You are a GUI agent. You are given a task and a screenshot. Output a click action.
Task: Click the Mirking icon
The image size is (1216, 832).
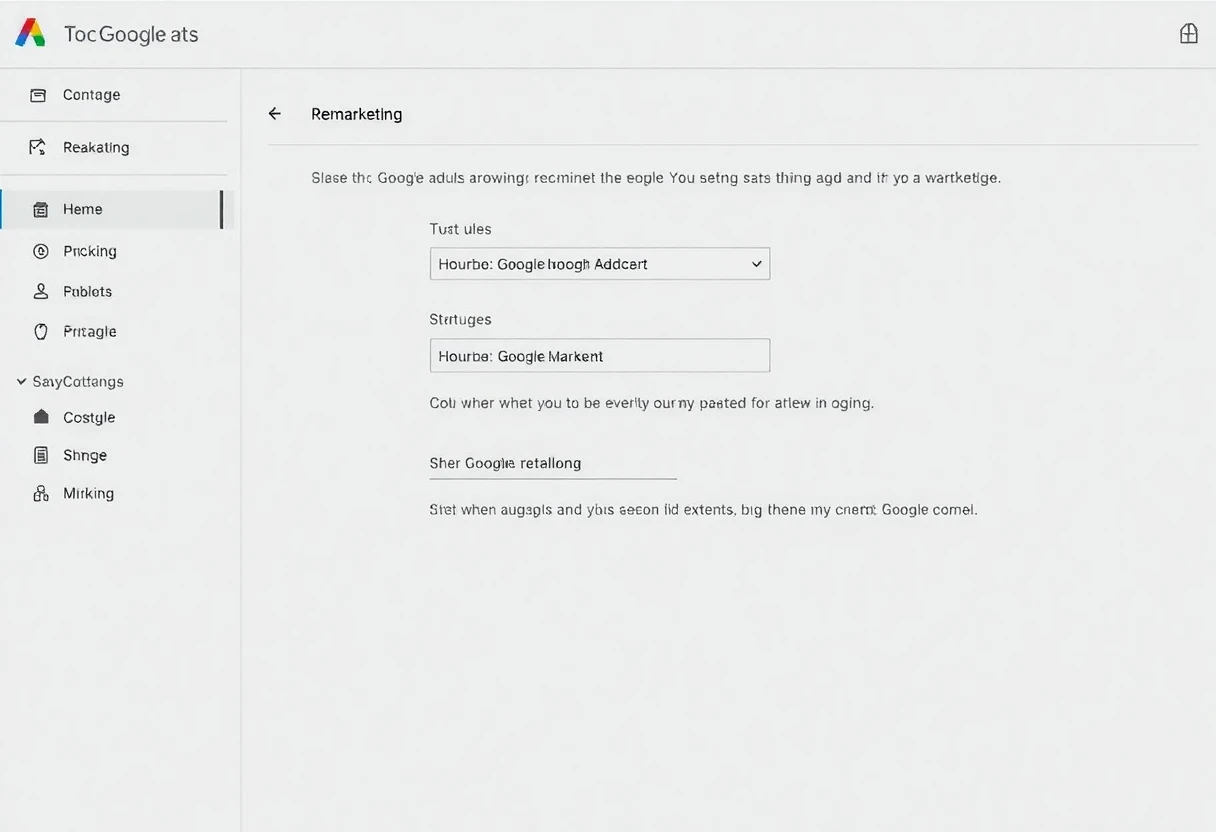41,493
